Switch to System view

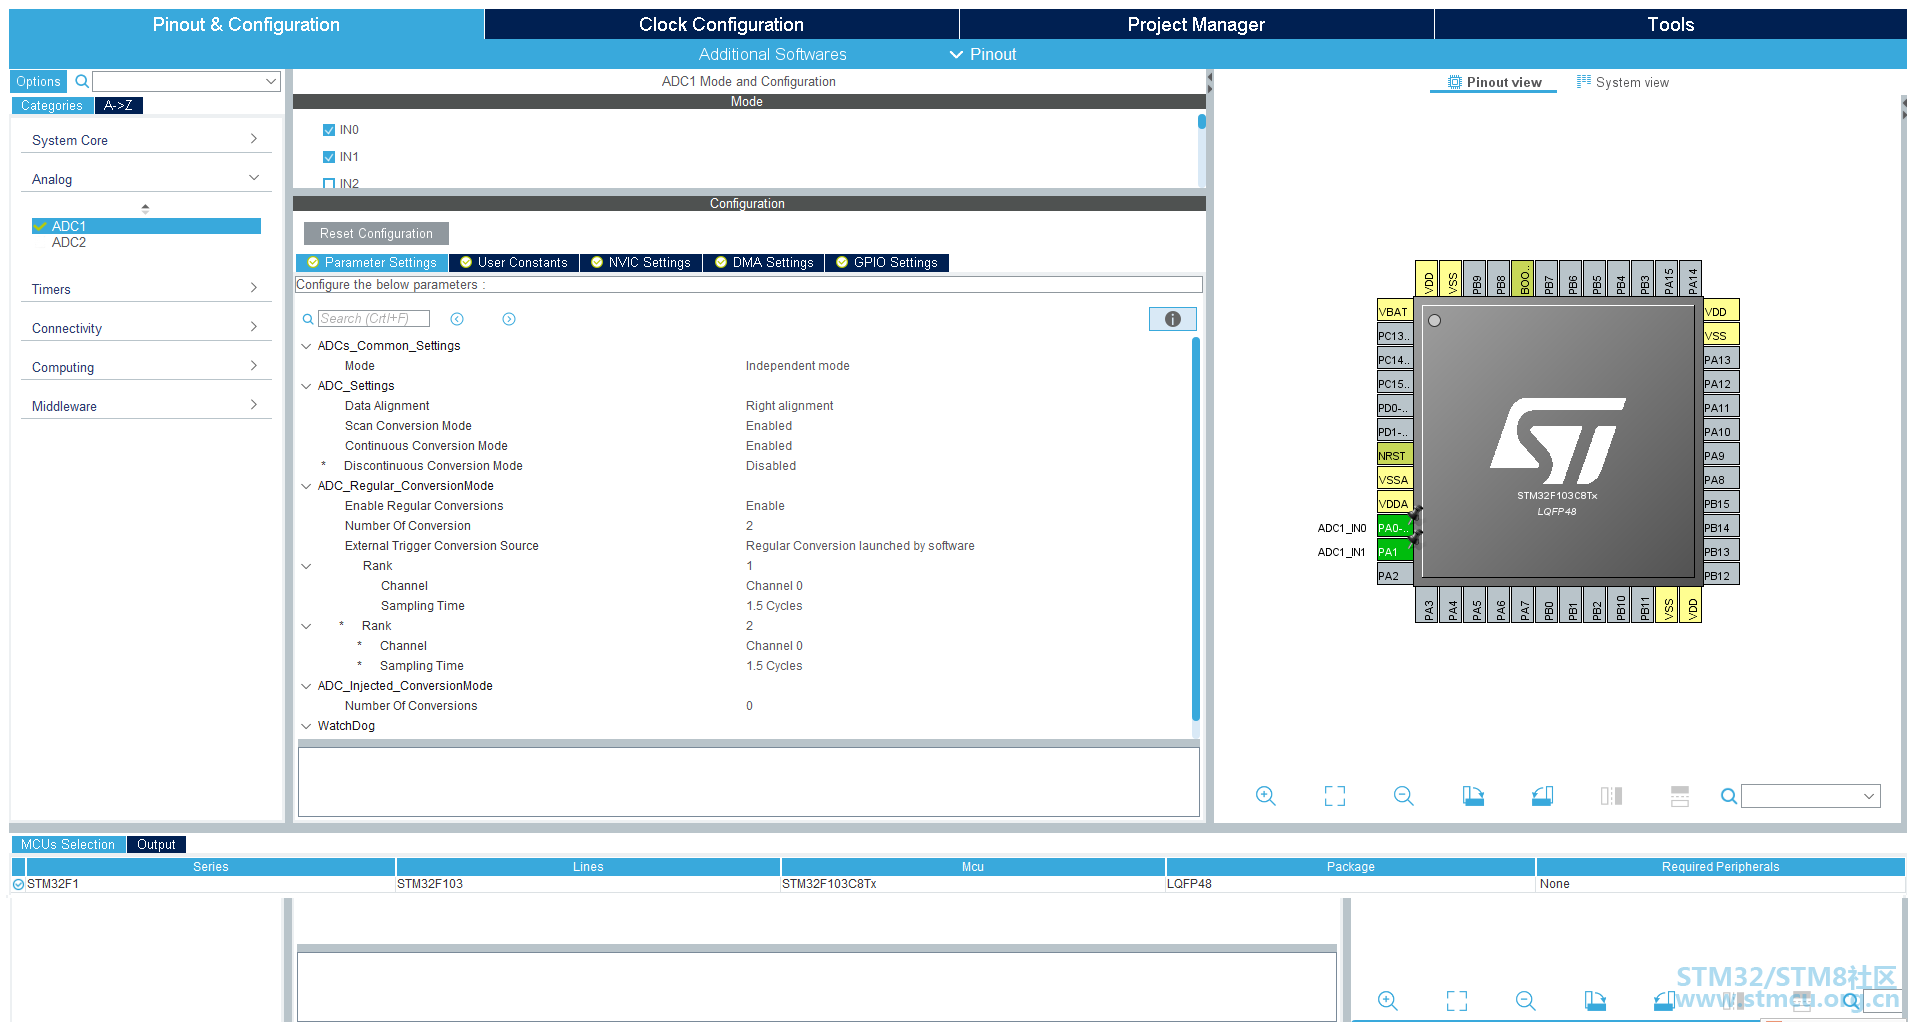coord(1623,82)
